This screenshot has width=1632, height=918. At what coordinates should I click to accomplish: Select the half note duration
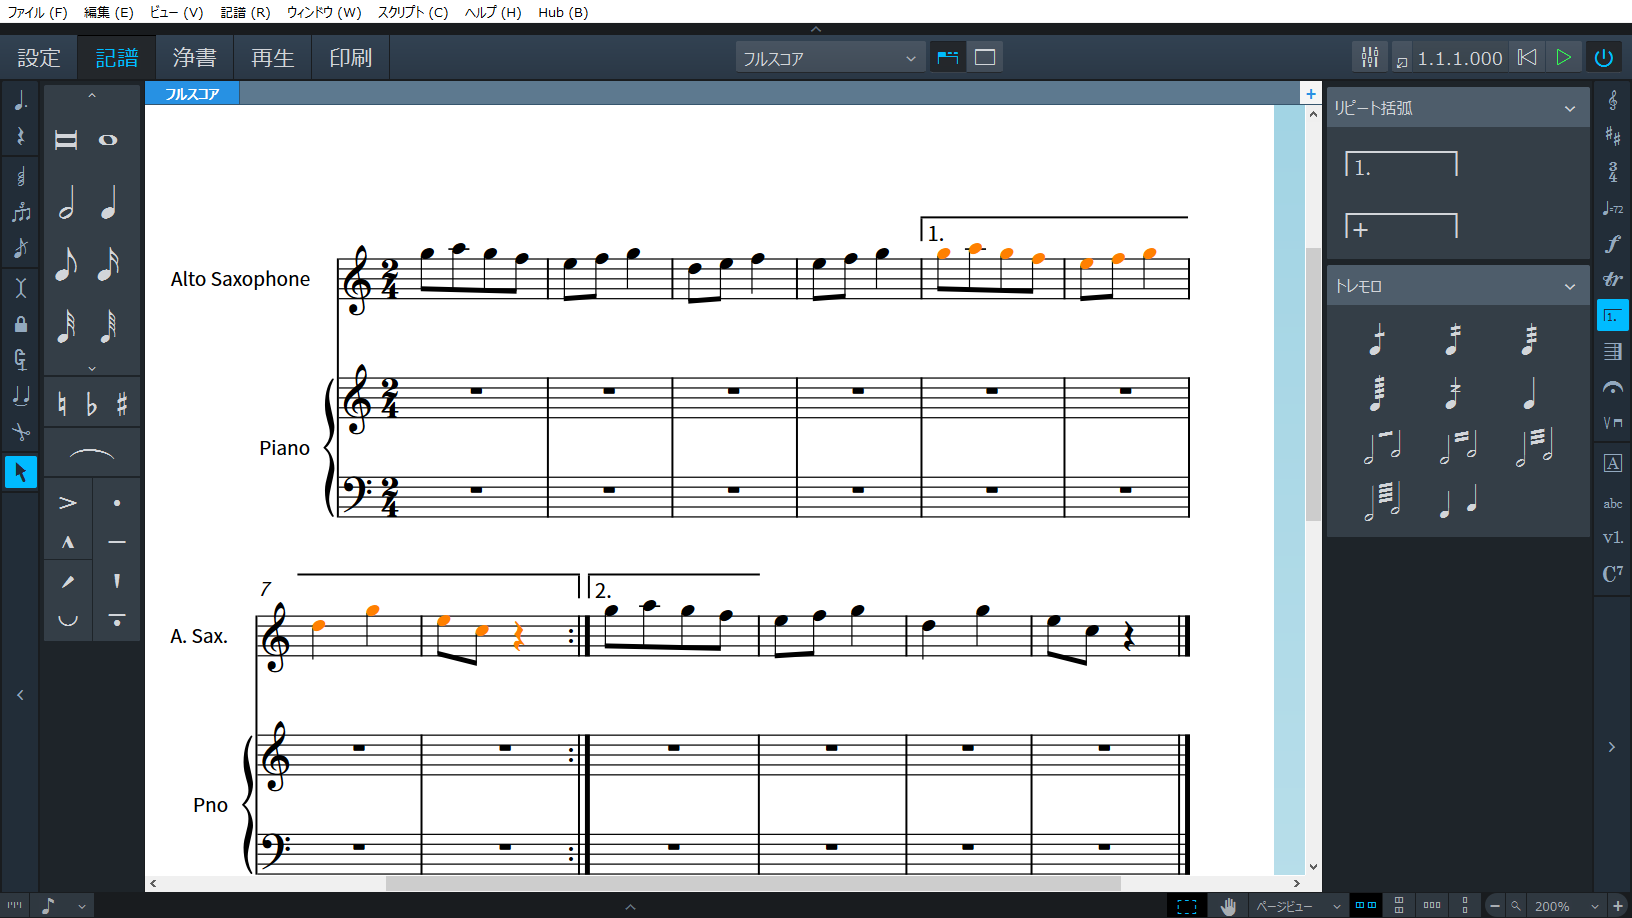66,203
